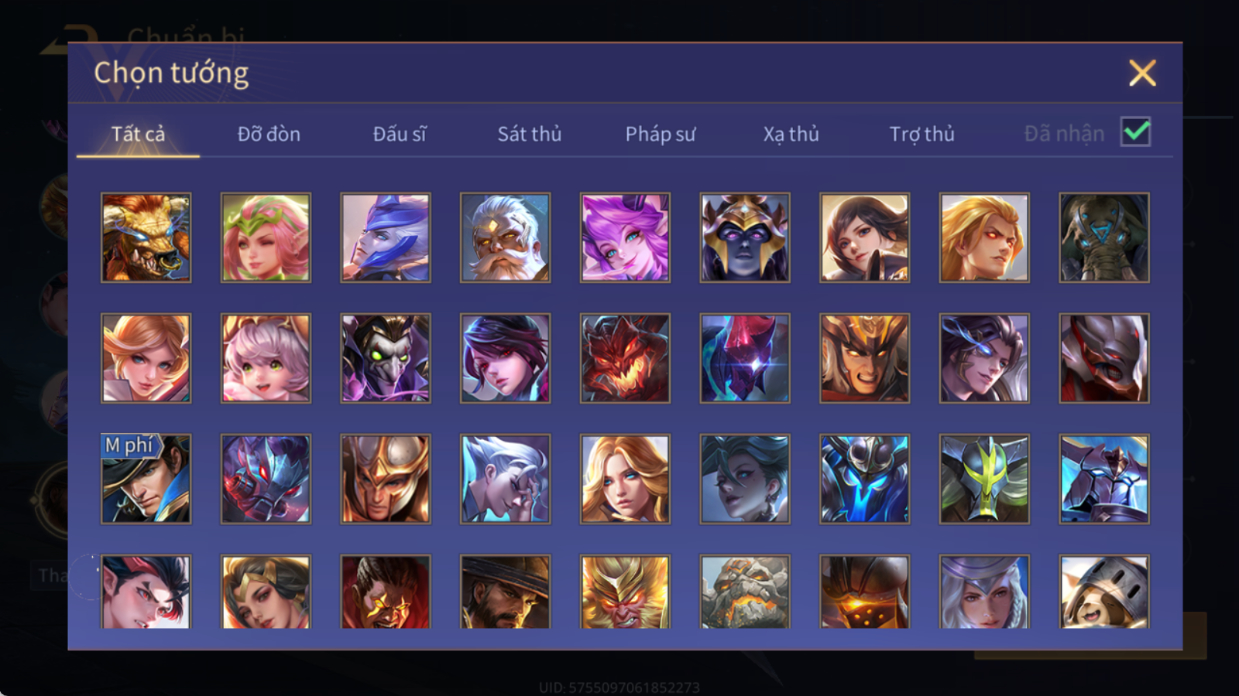Screen dimensions: 1239x696
Task: Pick the hero marked M phí
Action: (146, 479)
